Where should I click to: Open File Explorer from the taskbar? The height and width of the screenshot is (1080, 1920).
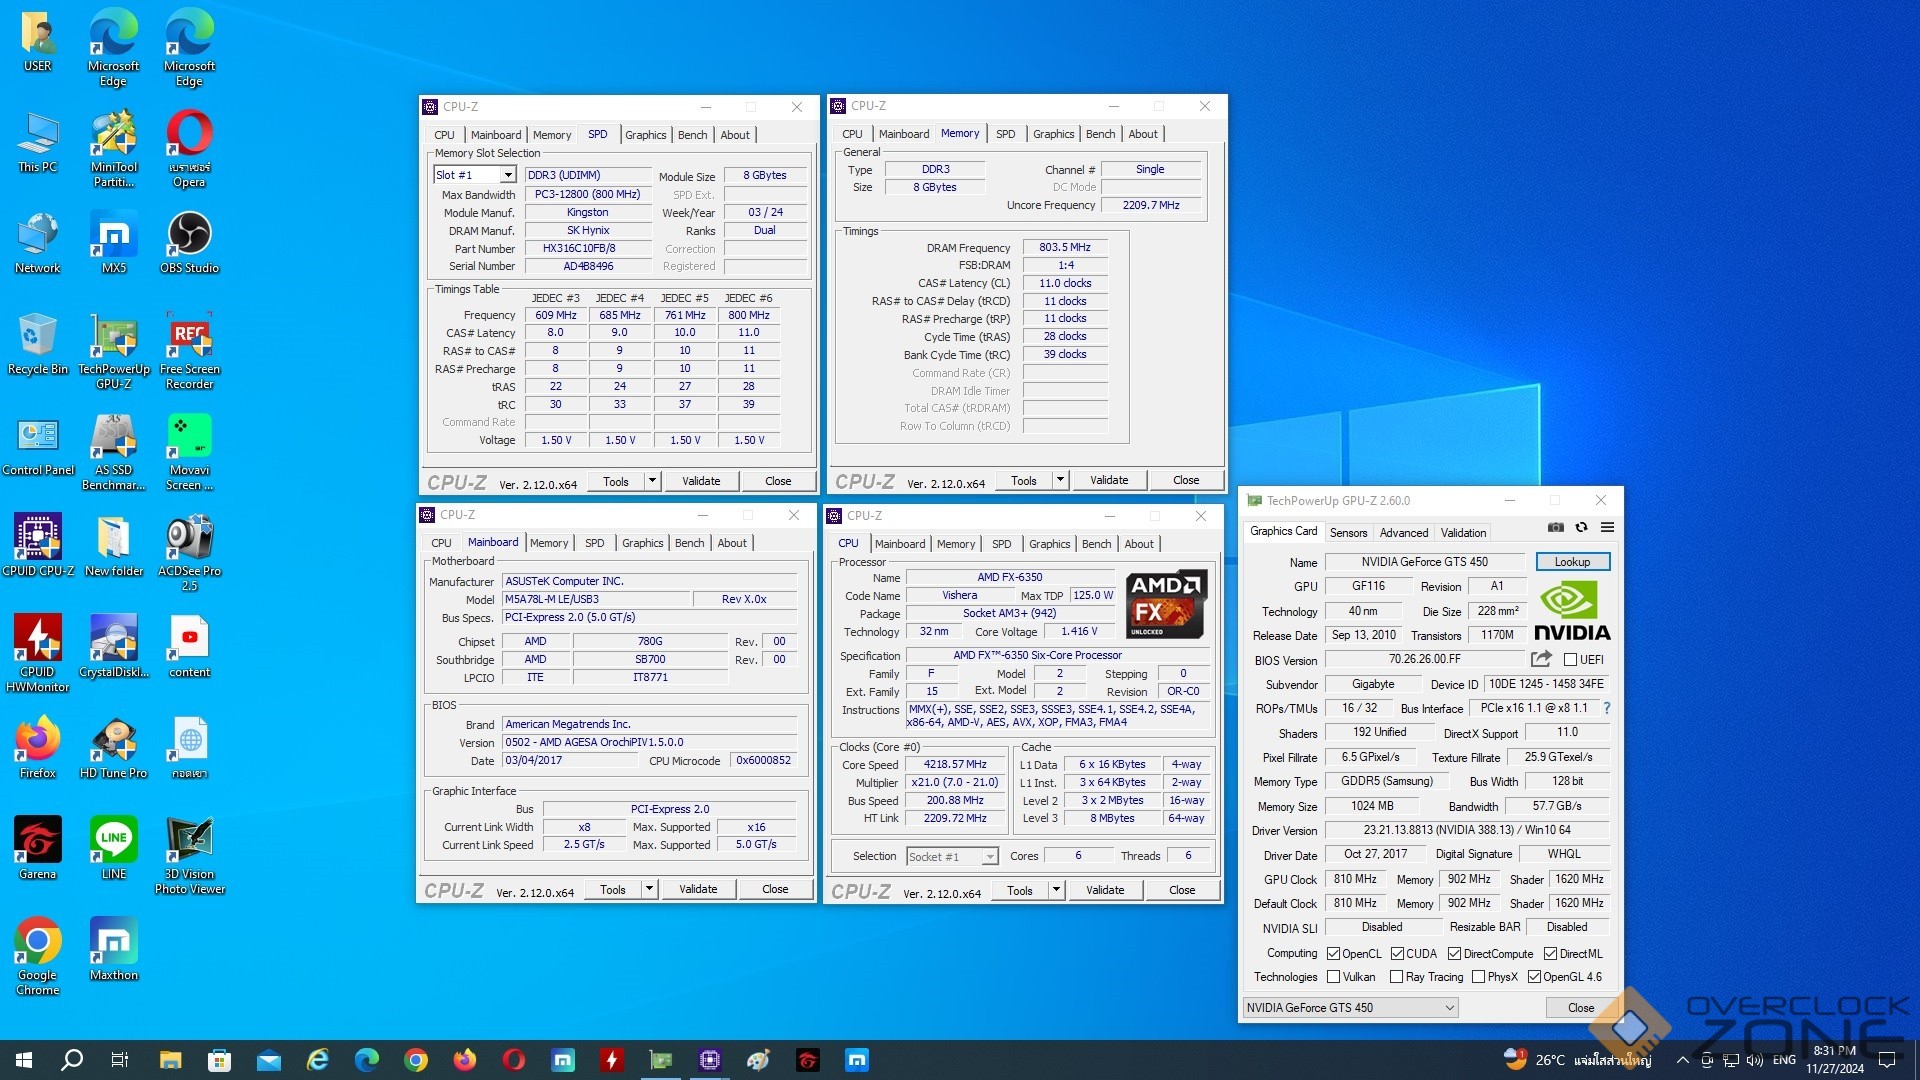coord(170,1060)
